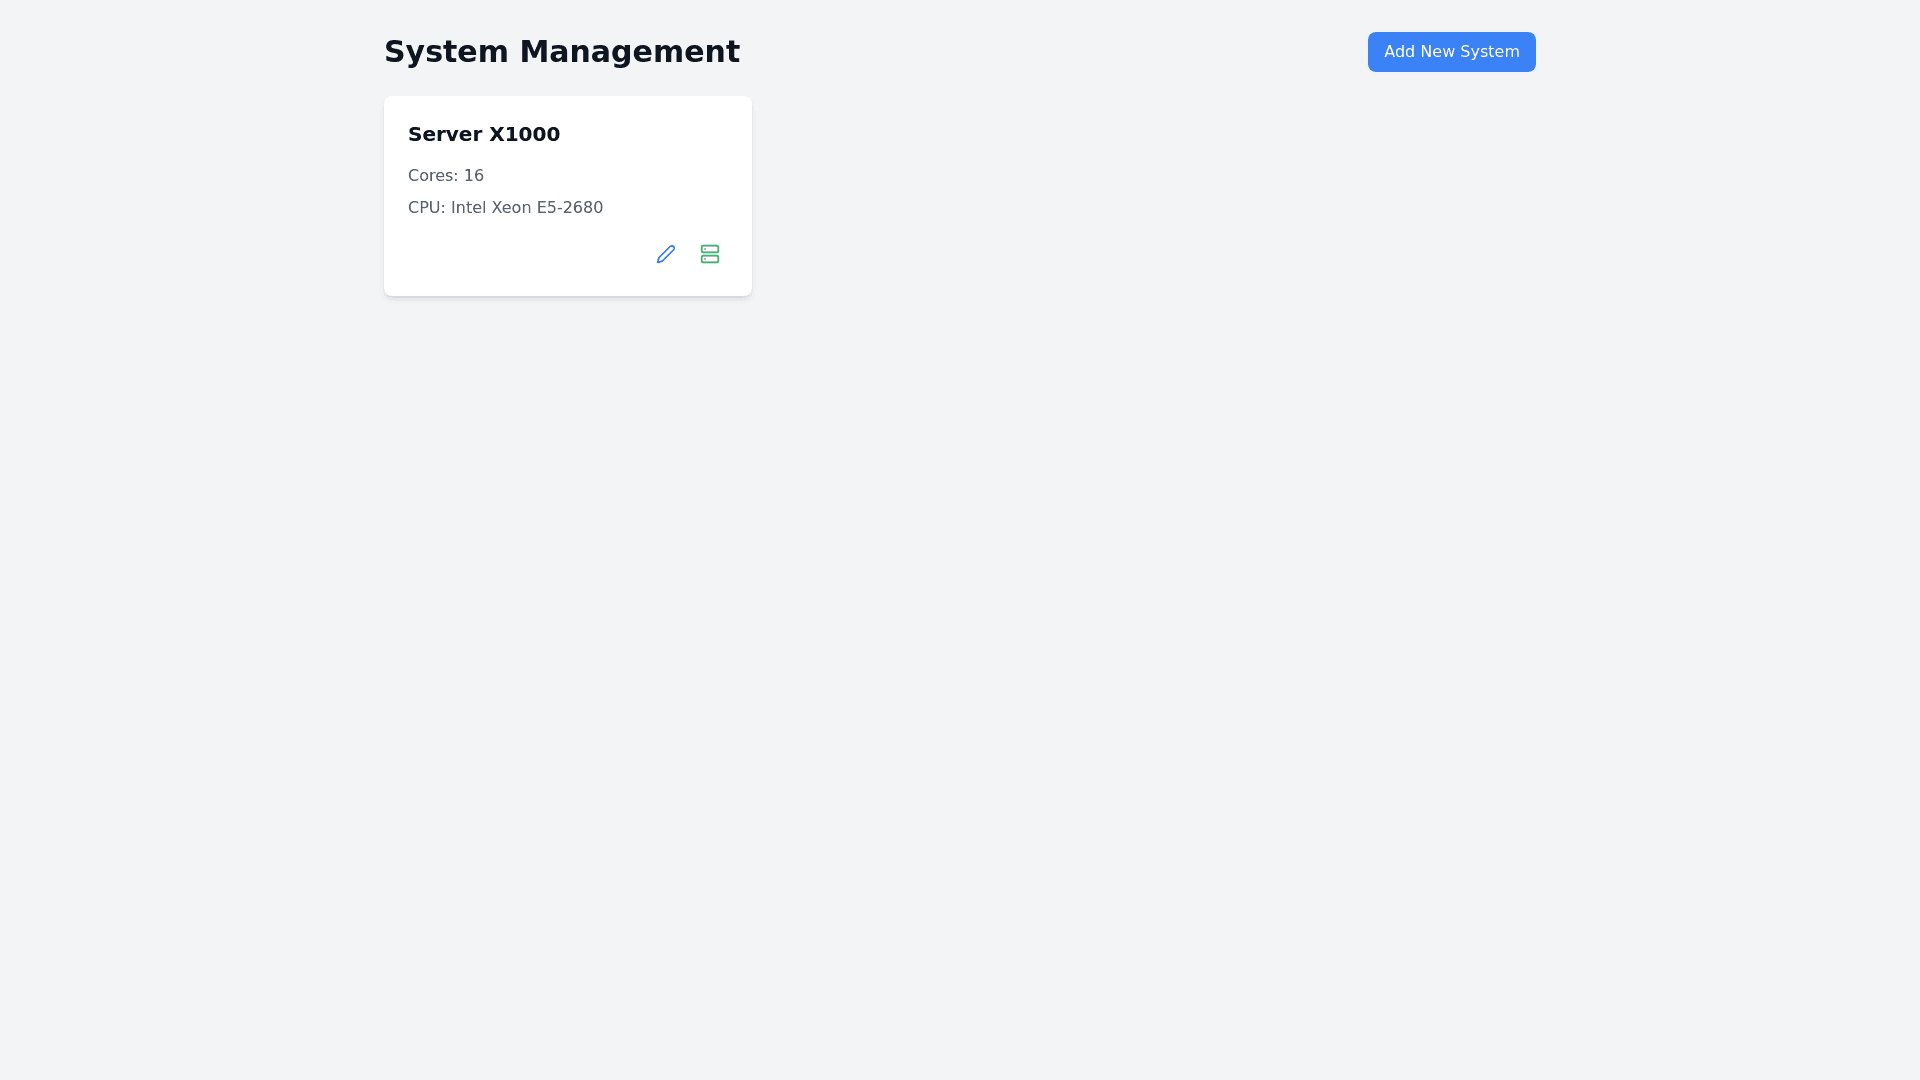The width and height of the screenshot is (1920, 1080).
Task: Click the Server X1000 card title
Action: coord(483,134)
